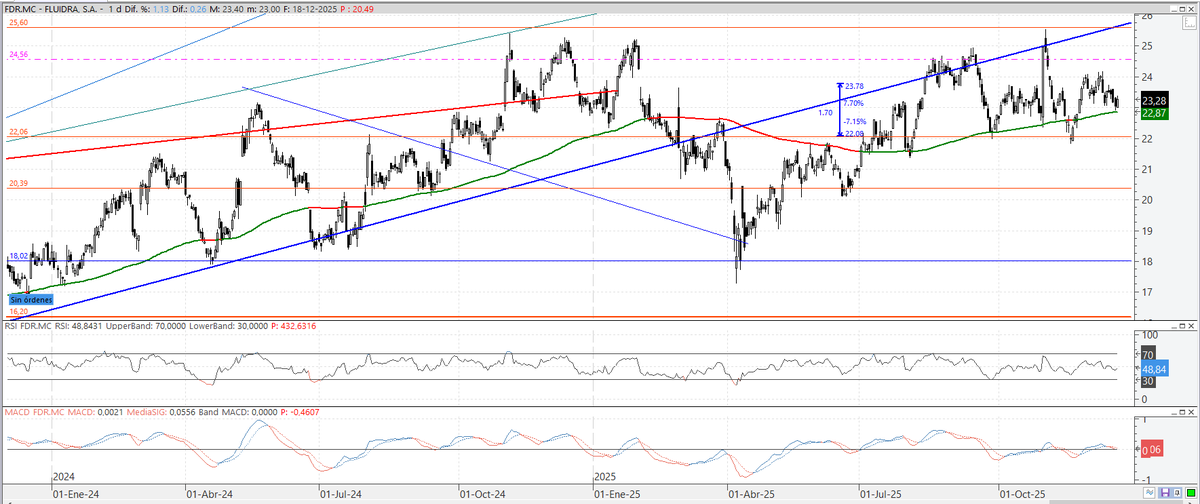Viewport: 1200px width, 504px height.
Task: Close the main price chart panel
Action: coord(1191,9)
